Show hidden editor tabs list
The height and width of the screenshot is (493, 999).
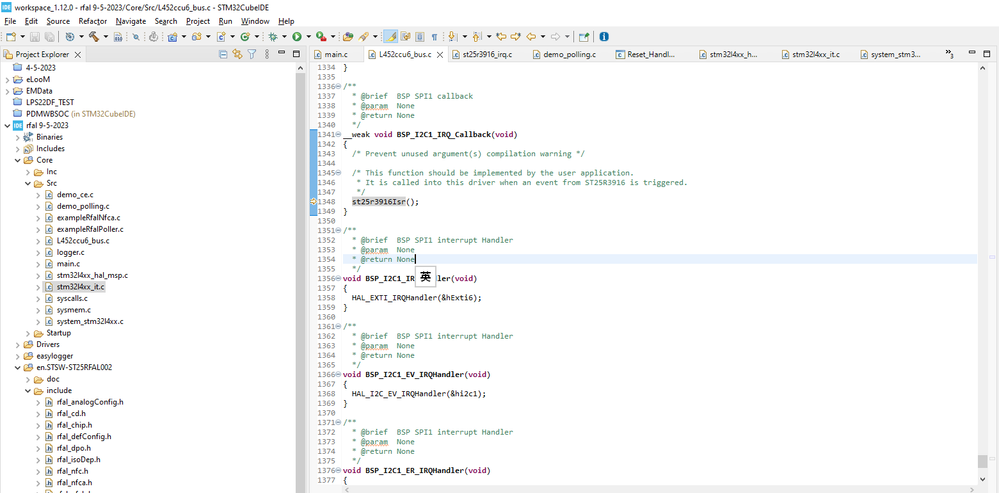pyautogui.click(x=949, y=54)
